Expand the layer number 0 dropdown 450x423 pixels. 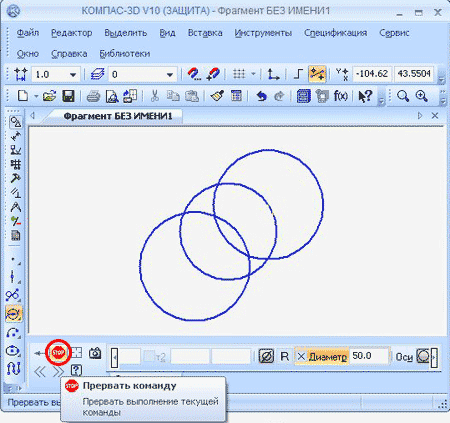170,75
